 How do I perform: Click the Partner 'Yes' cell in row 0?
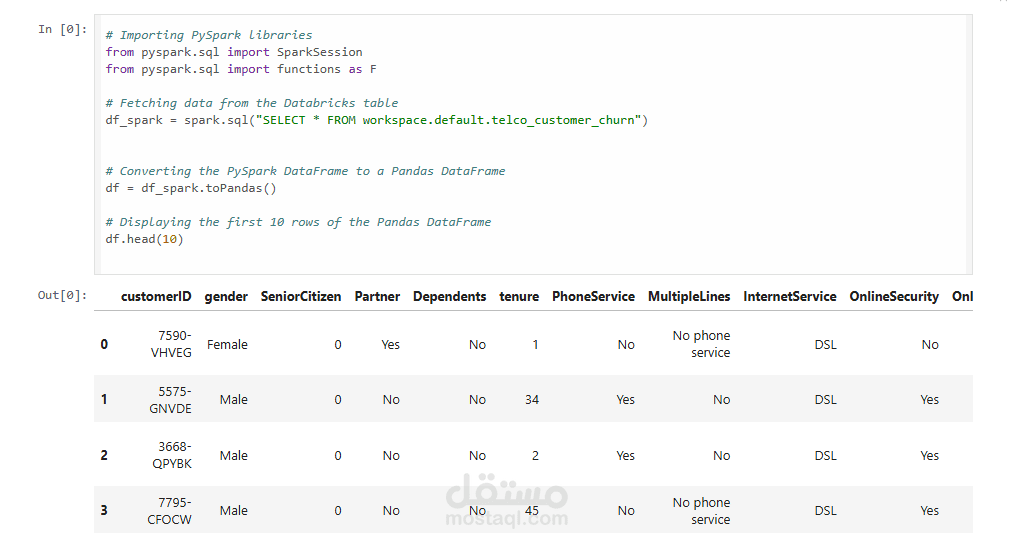coord(390,345)
